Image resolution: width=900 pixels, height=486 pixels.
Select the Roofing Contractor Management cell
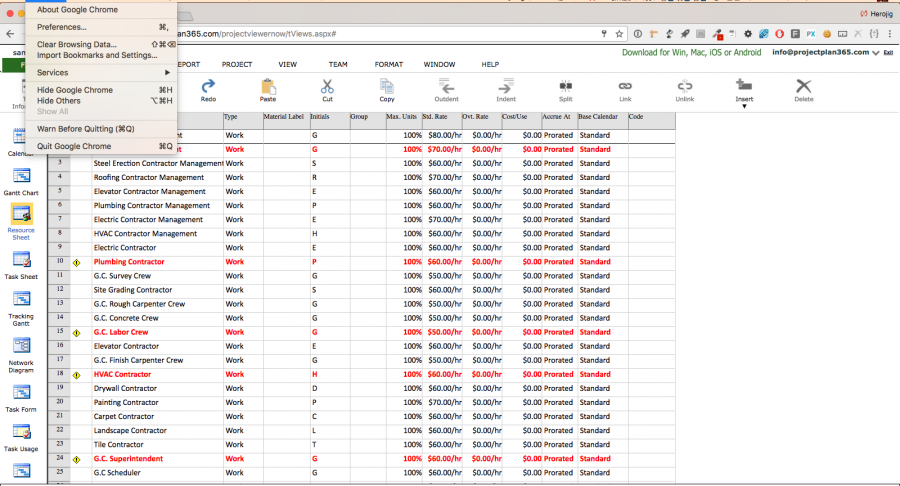tap(158, 177)
